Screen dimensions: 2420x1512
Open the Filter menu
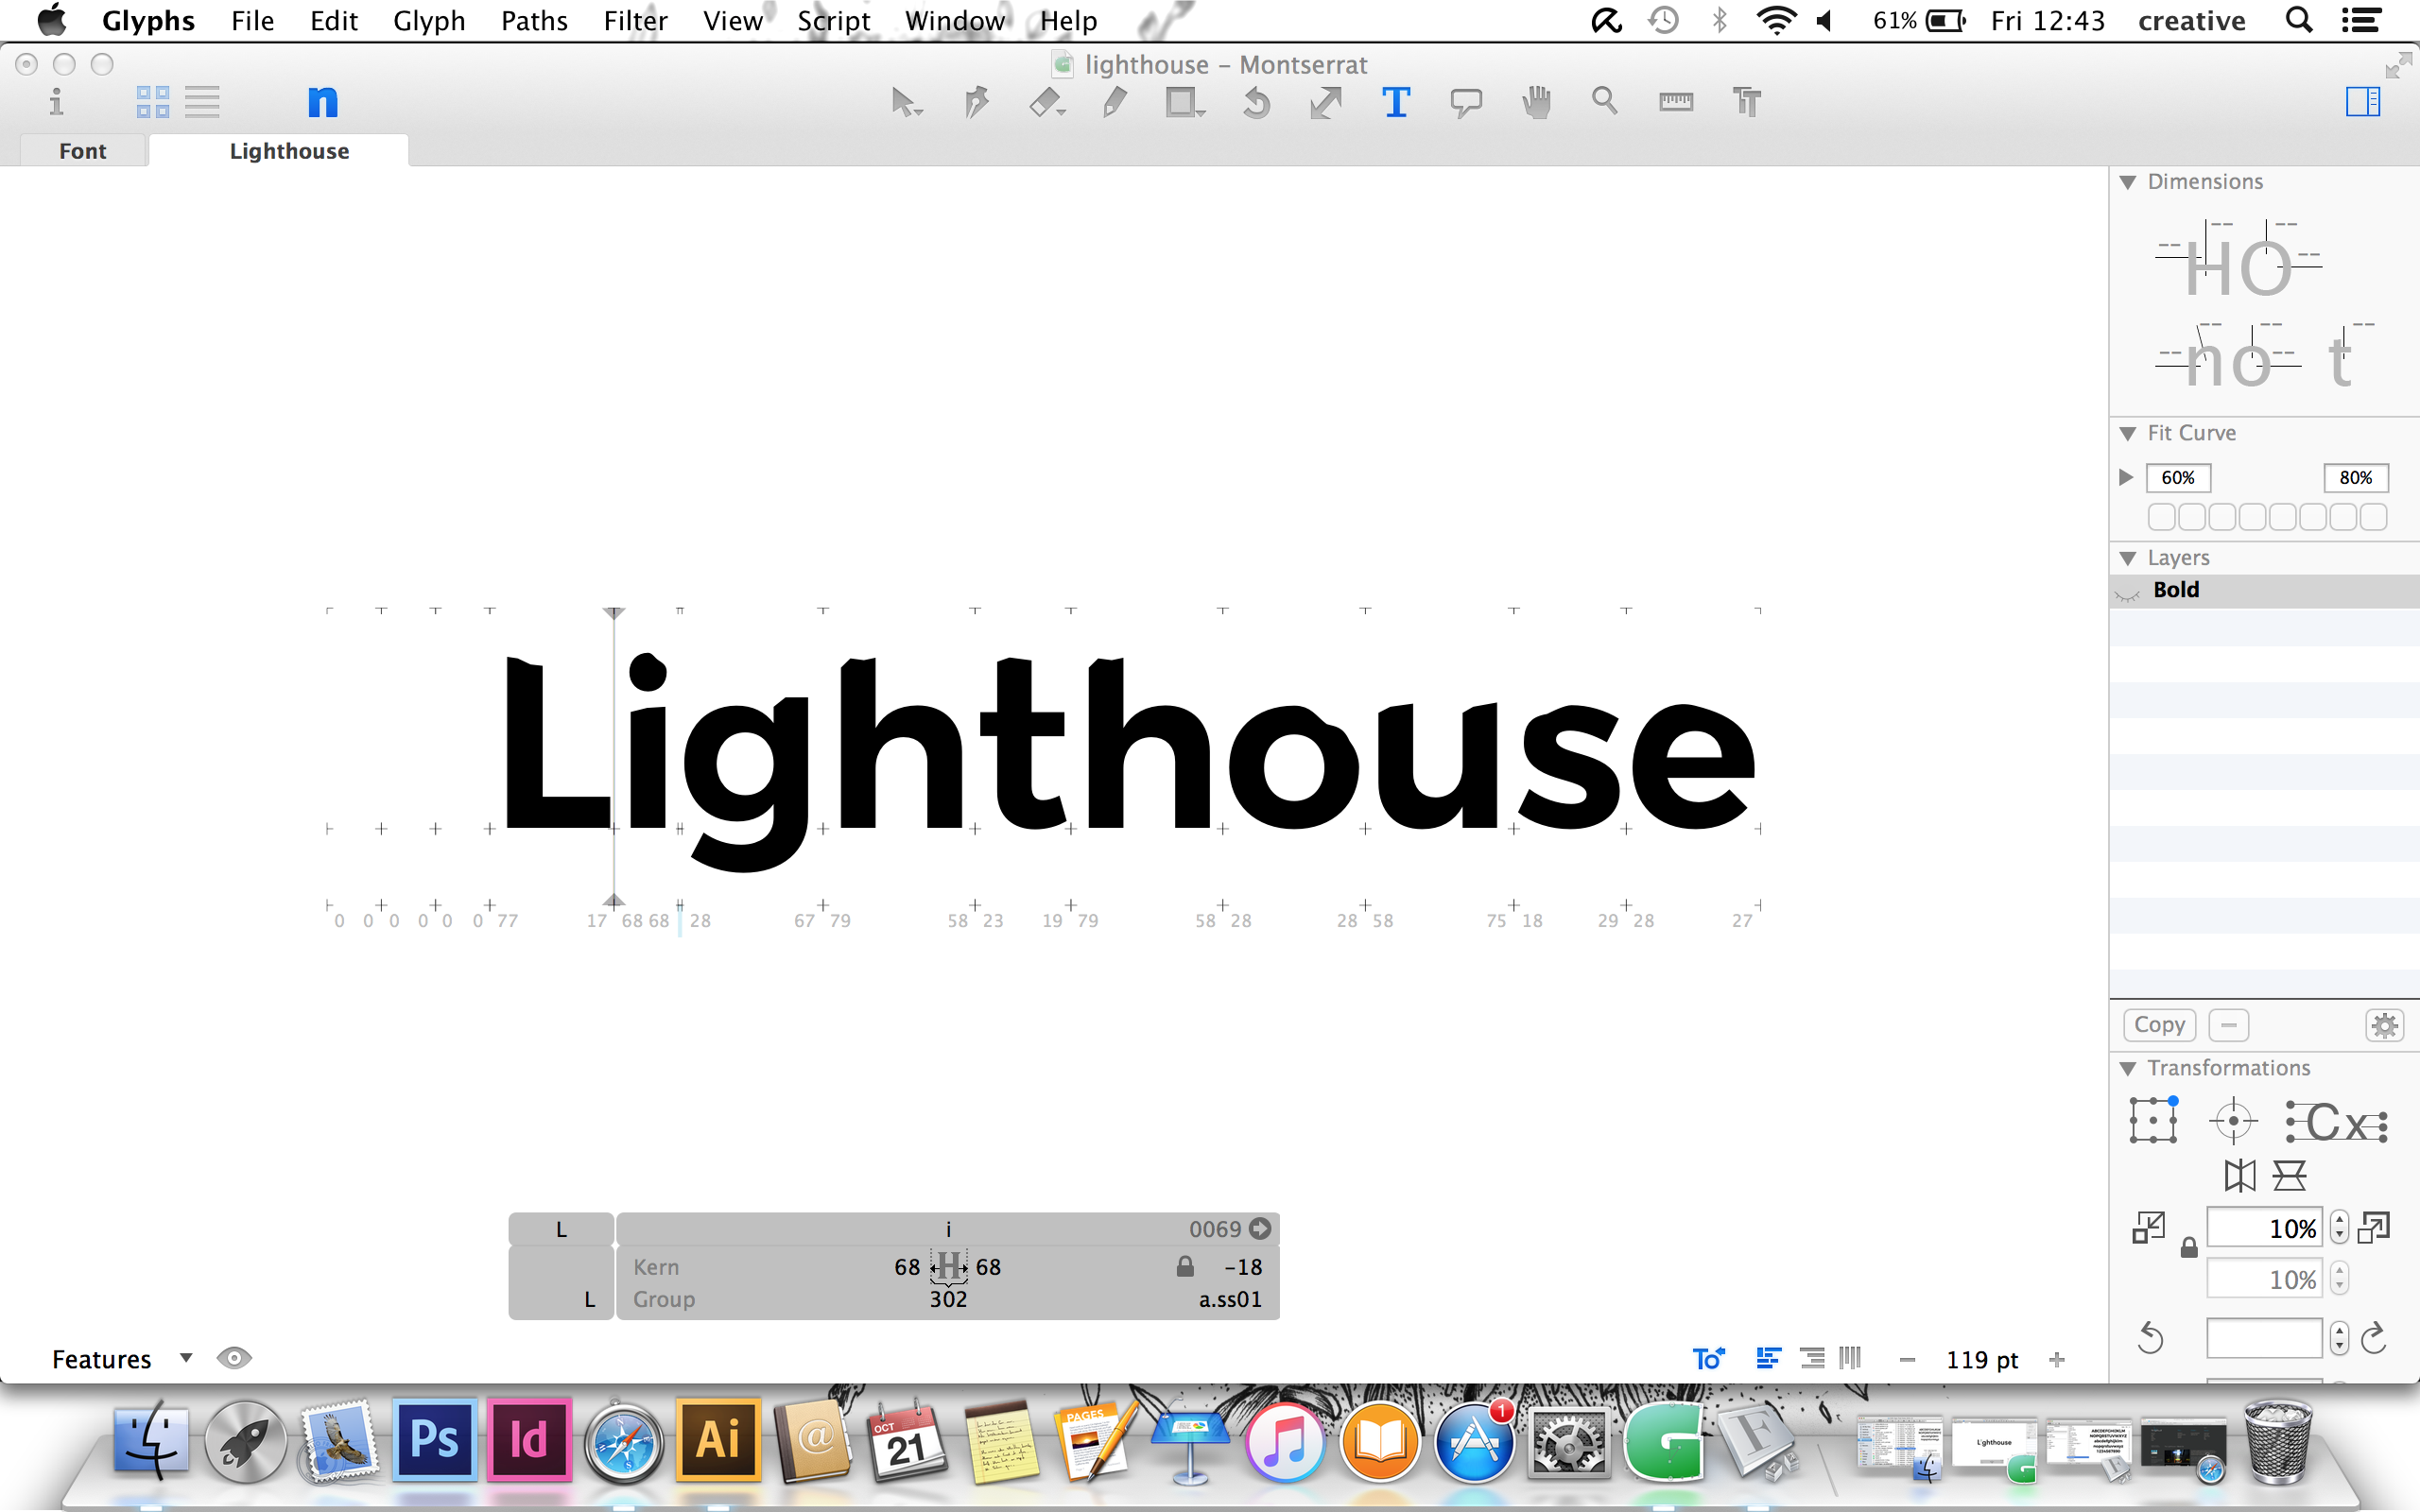click(635, 21)
